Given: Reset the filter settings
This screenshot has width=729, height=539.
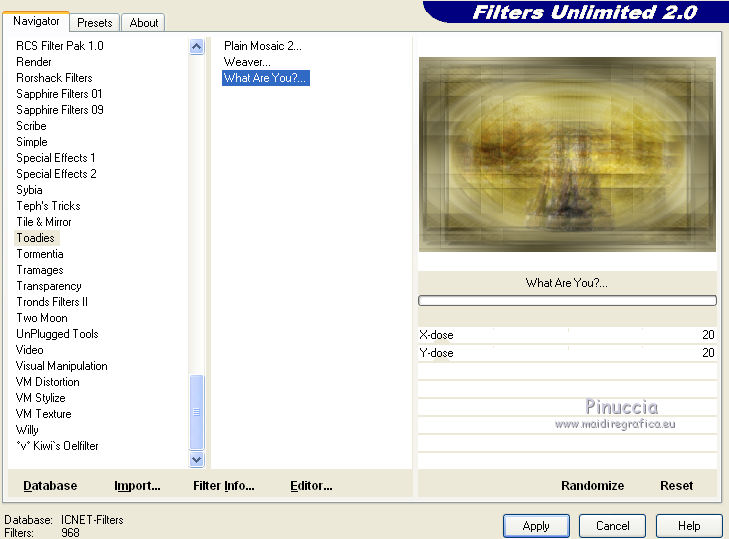Looking at the screenshot, I should point(676,486).
